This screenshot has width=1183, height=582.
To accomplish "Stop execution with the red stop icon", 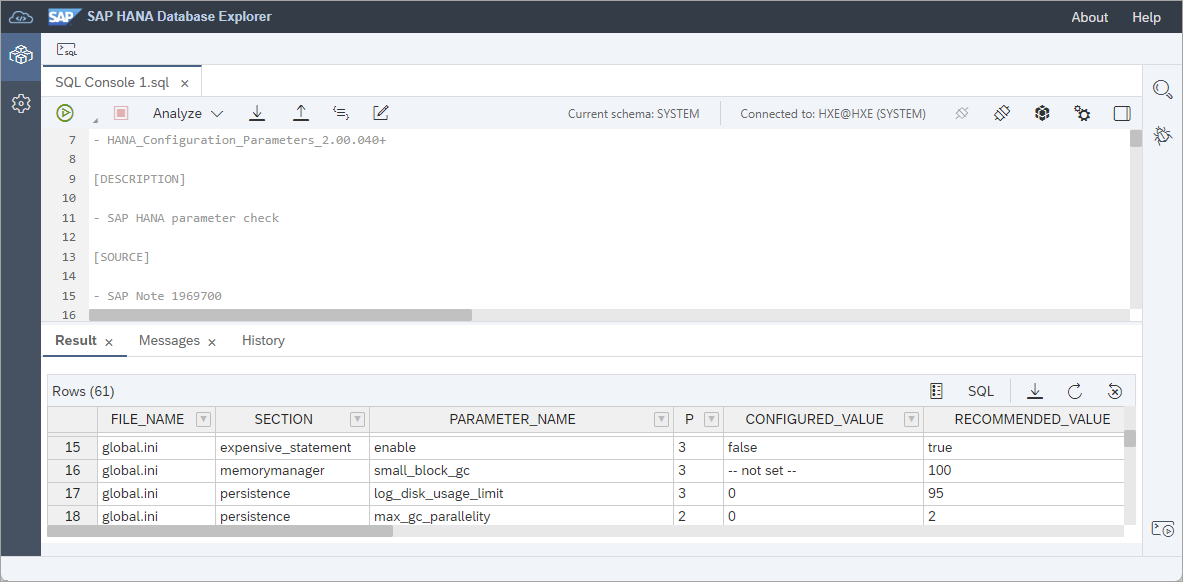I will pyautogui.click(x=121, y=113).
